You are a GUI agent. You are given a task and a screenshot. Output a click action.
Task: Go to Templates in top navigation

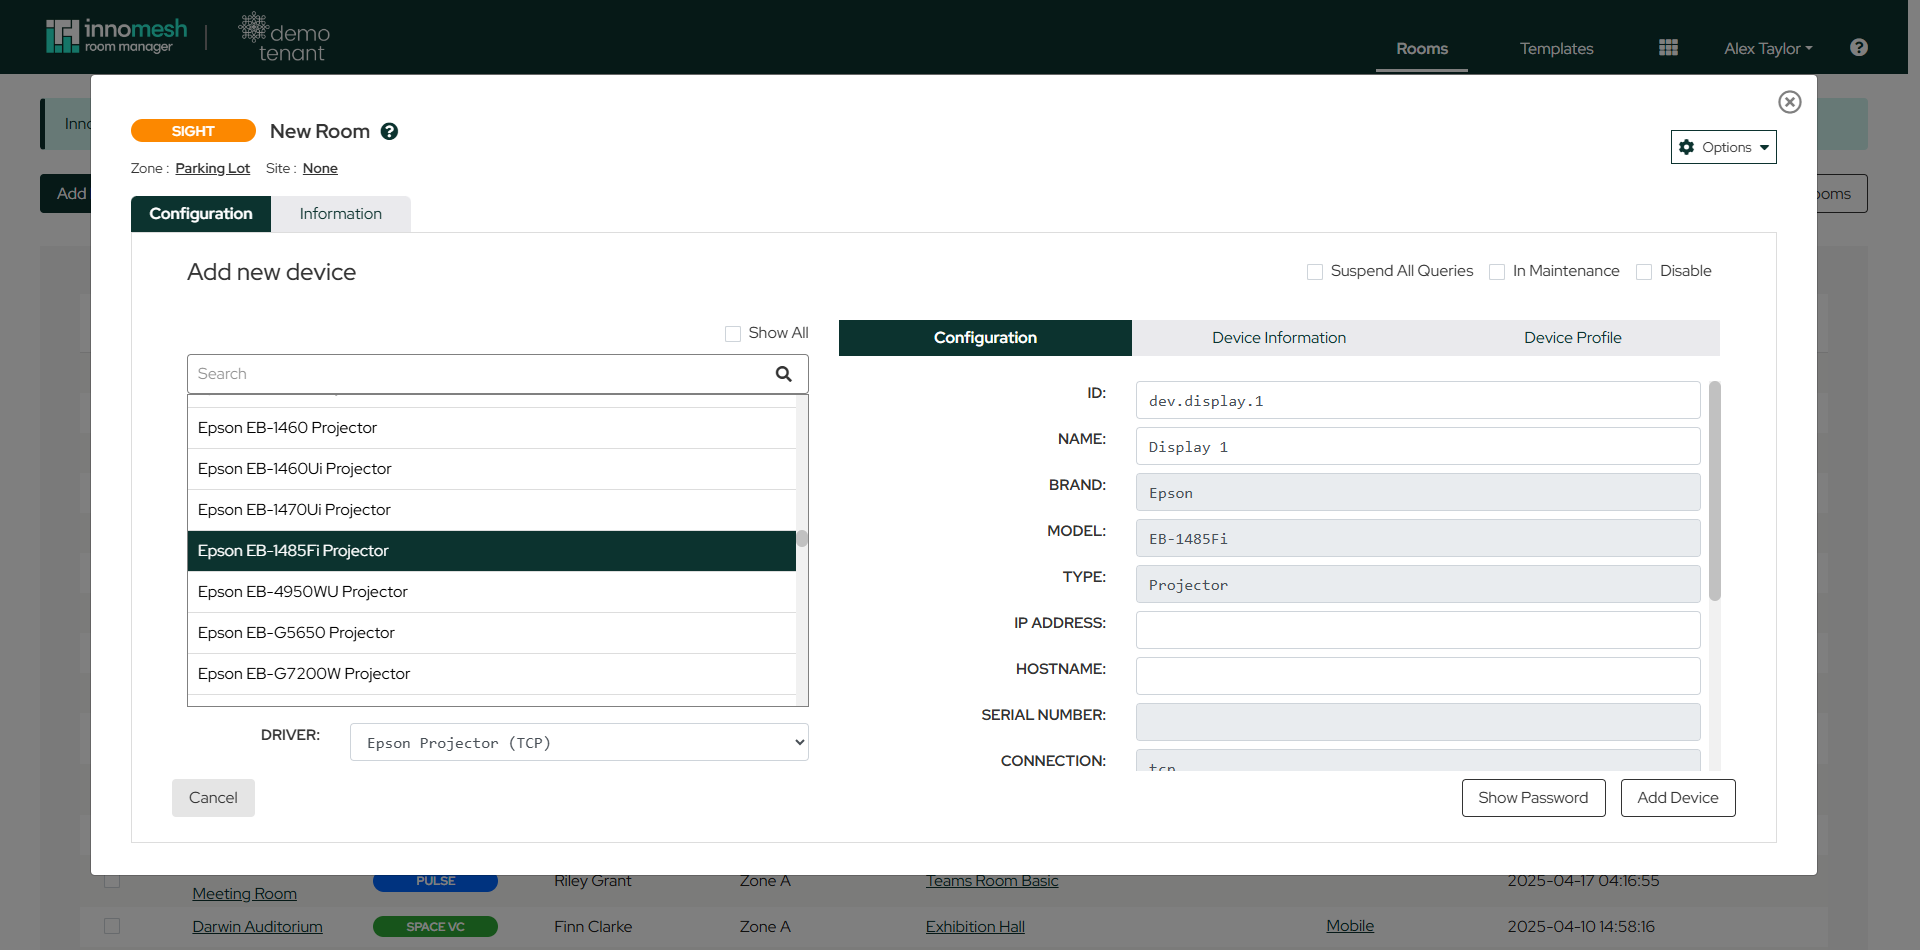coord(1557,48)
